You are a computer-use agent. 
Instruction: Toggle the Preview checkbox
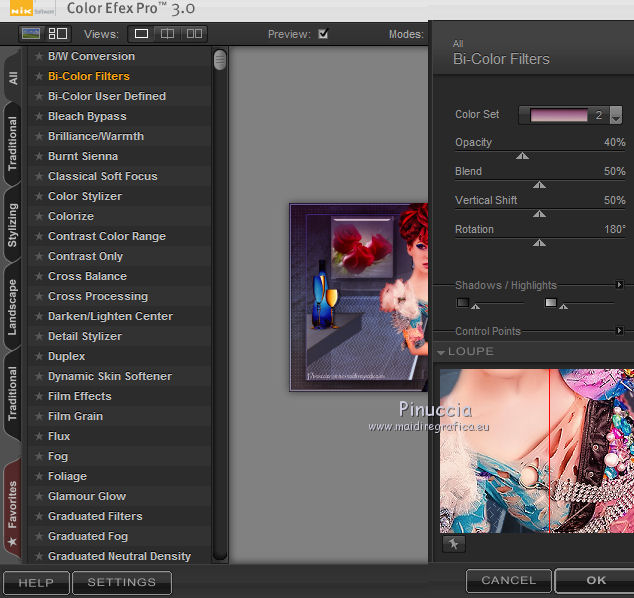[322, 34]
